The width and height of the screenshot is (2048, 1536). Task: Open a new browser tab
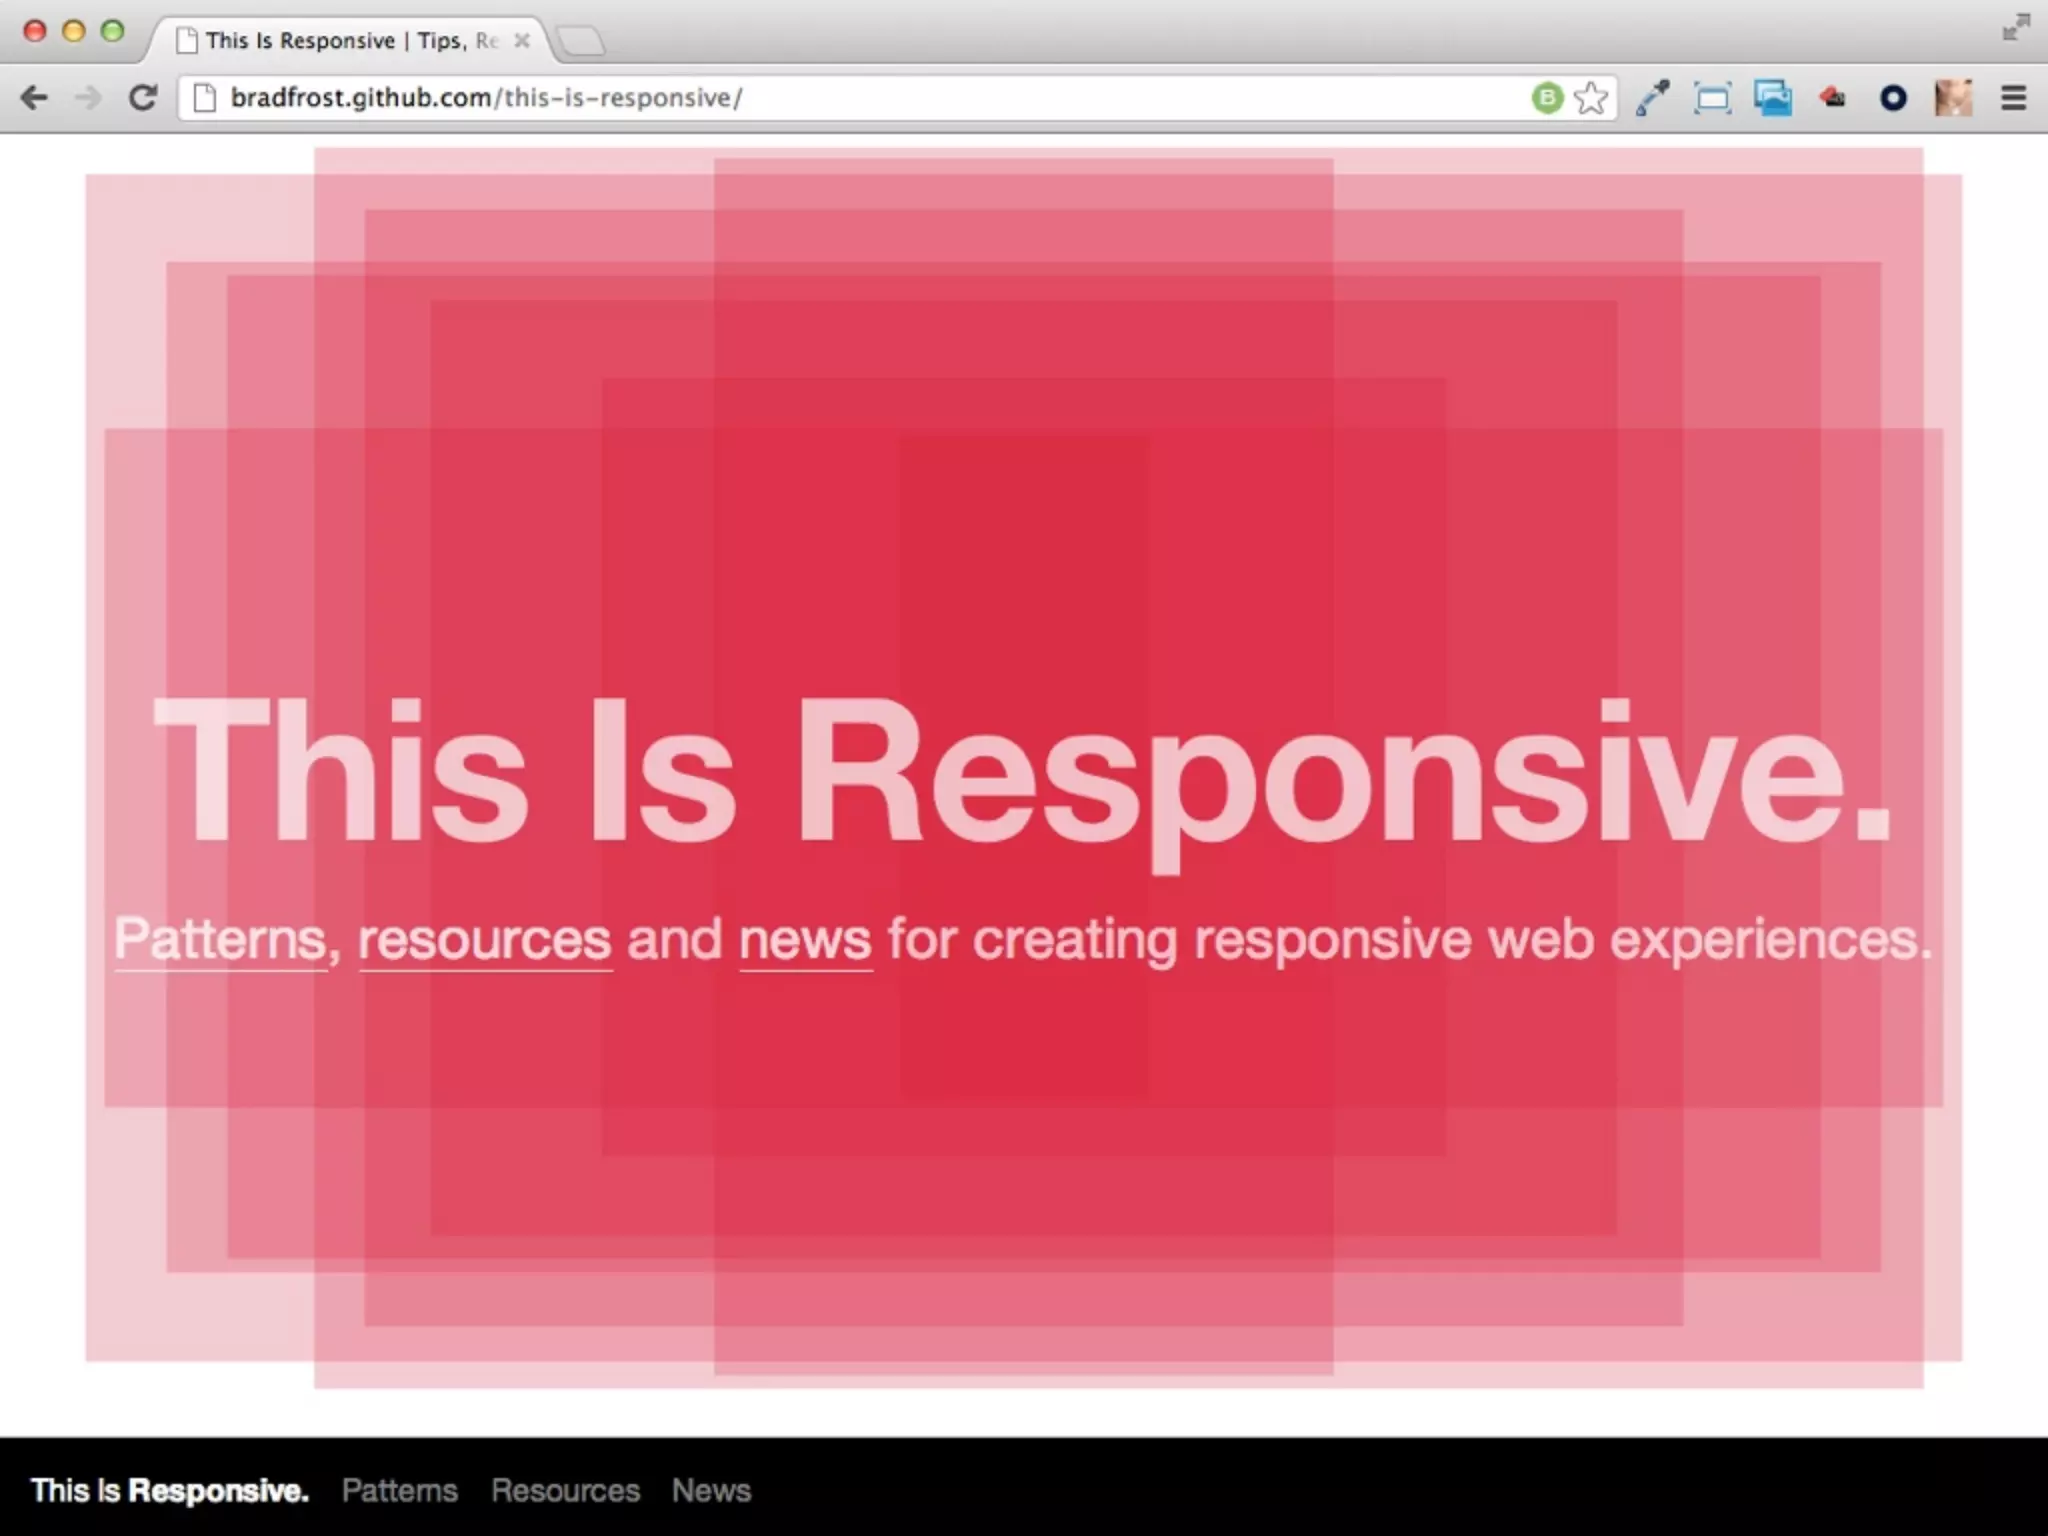pyautogui.click(x=581, y=41)
